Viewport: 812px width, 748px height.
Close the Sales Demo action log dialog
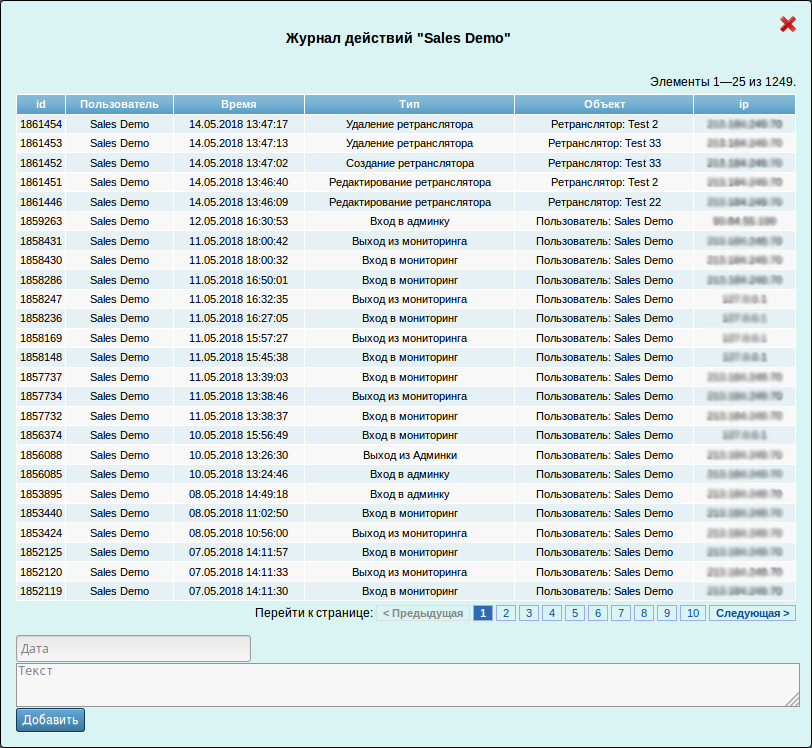787,25
